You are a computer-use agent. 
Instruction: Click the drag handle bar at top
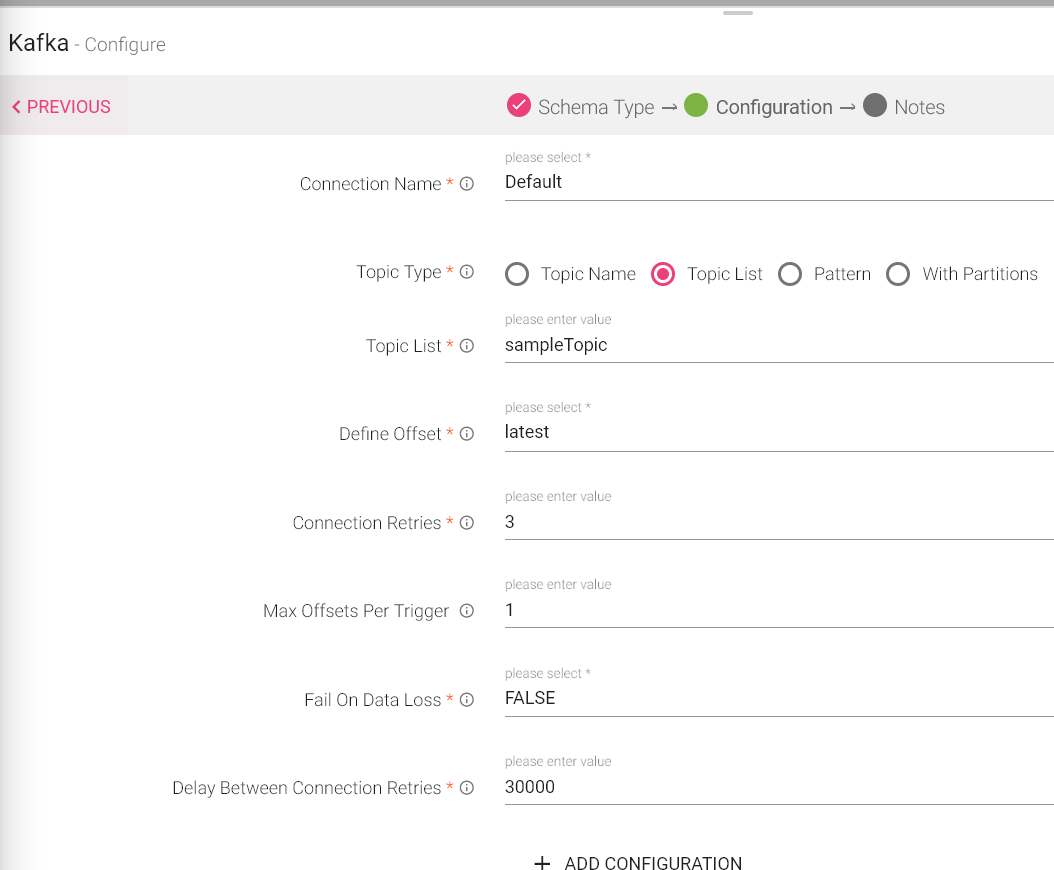pyautogui.click(x=738, y=13)
